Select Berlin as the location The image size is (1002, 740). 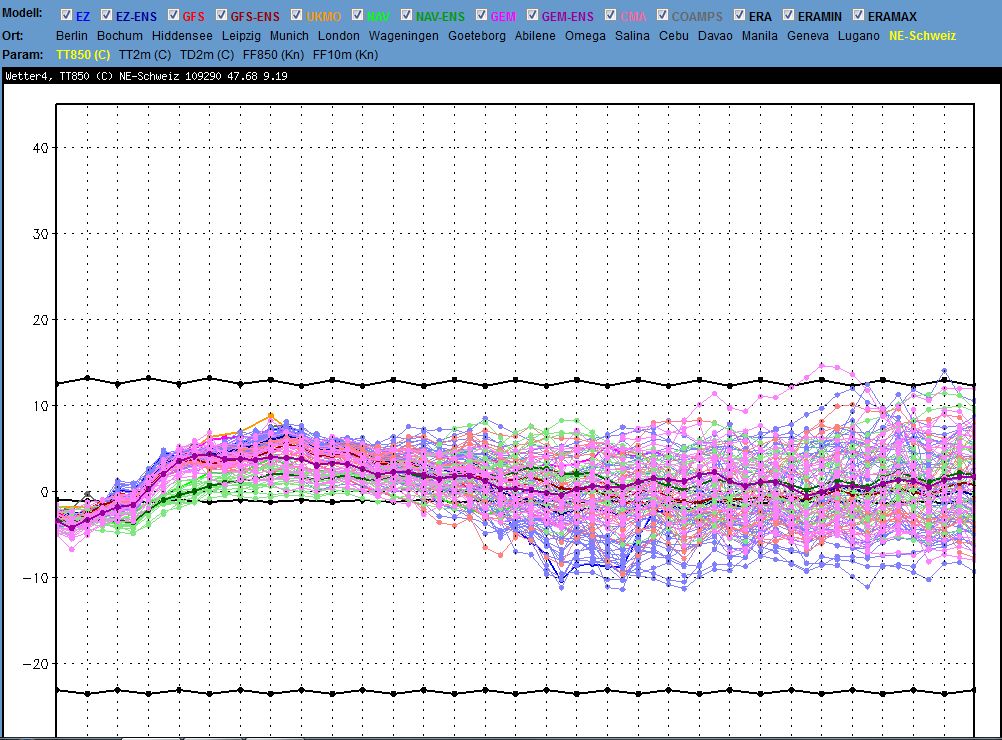[73, 35]
